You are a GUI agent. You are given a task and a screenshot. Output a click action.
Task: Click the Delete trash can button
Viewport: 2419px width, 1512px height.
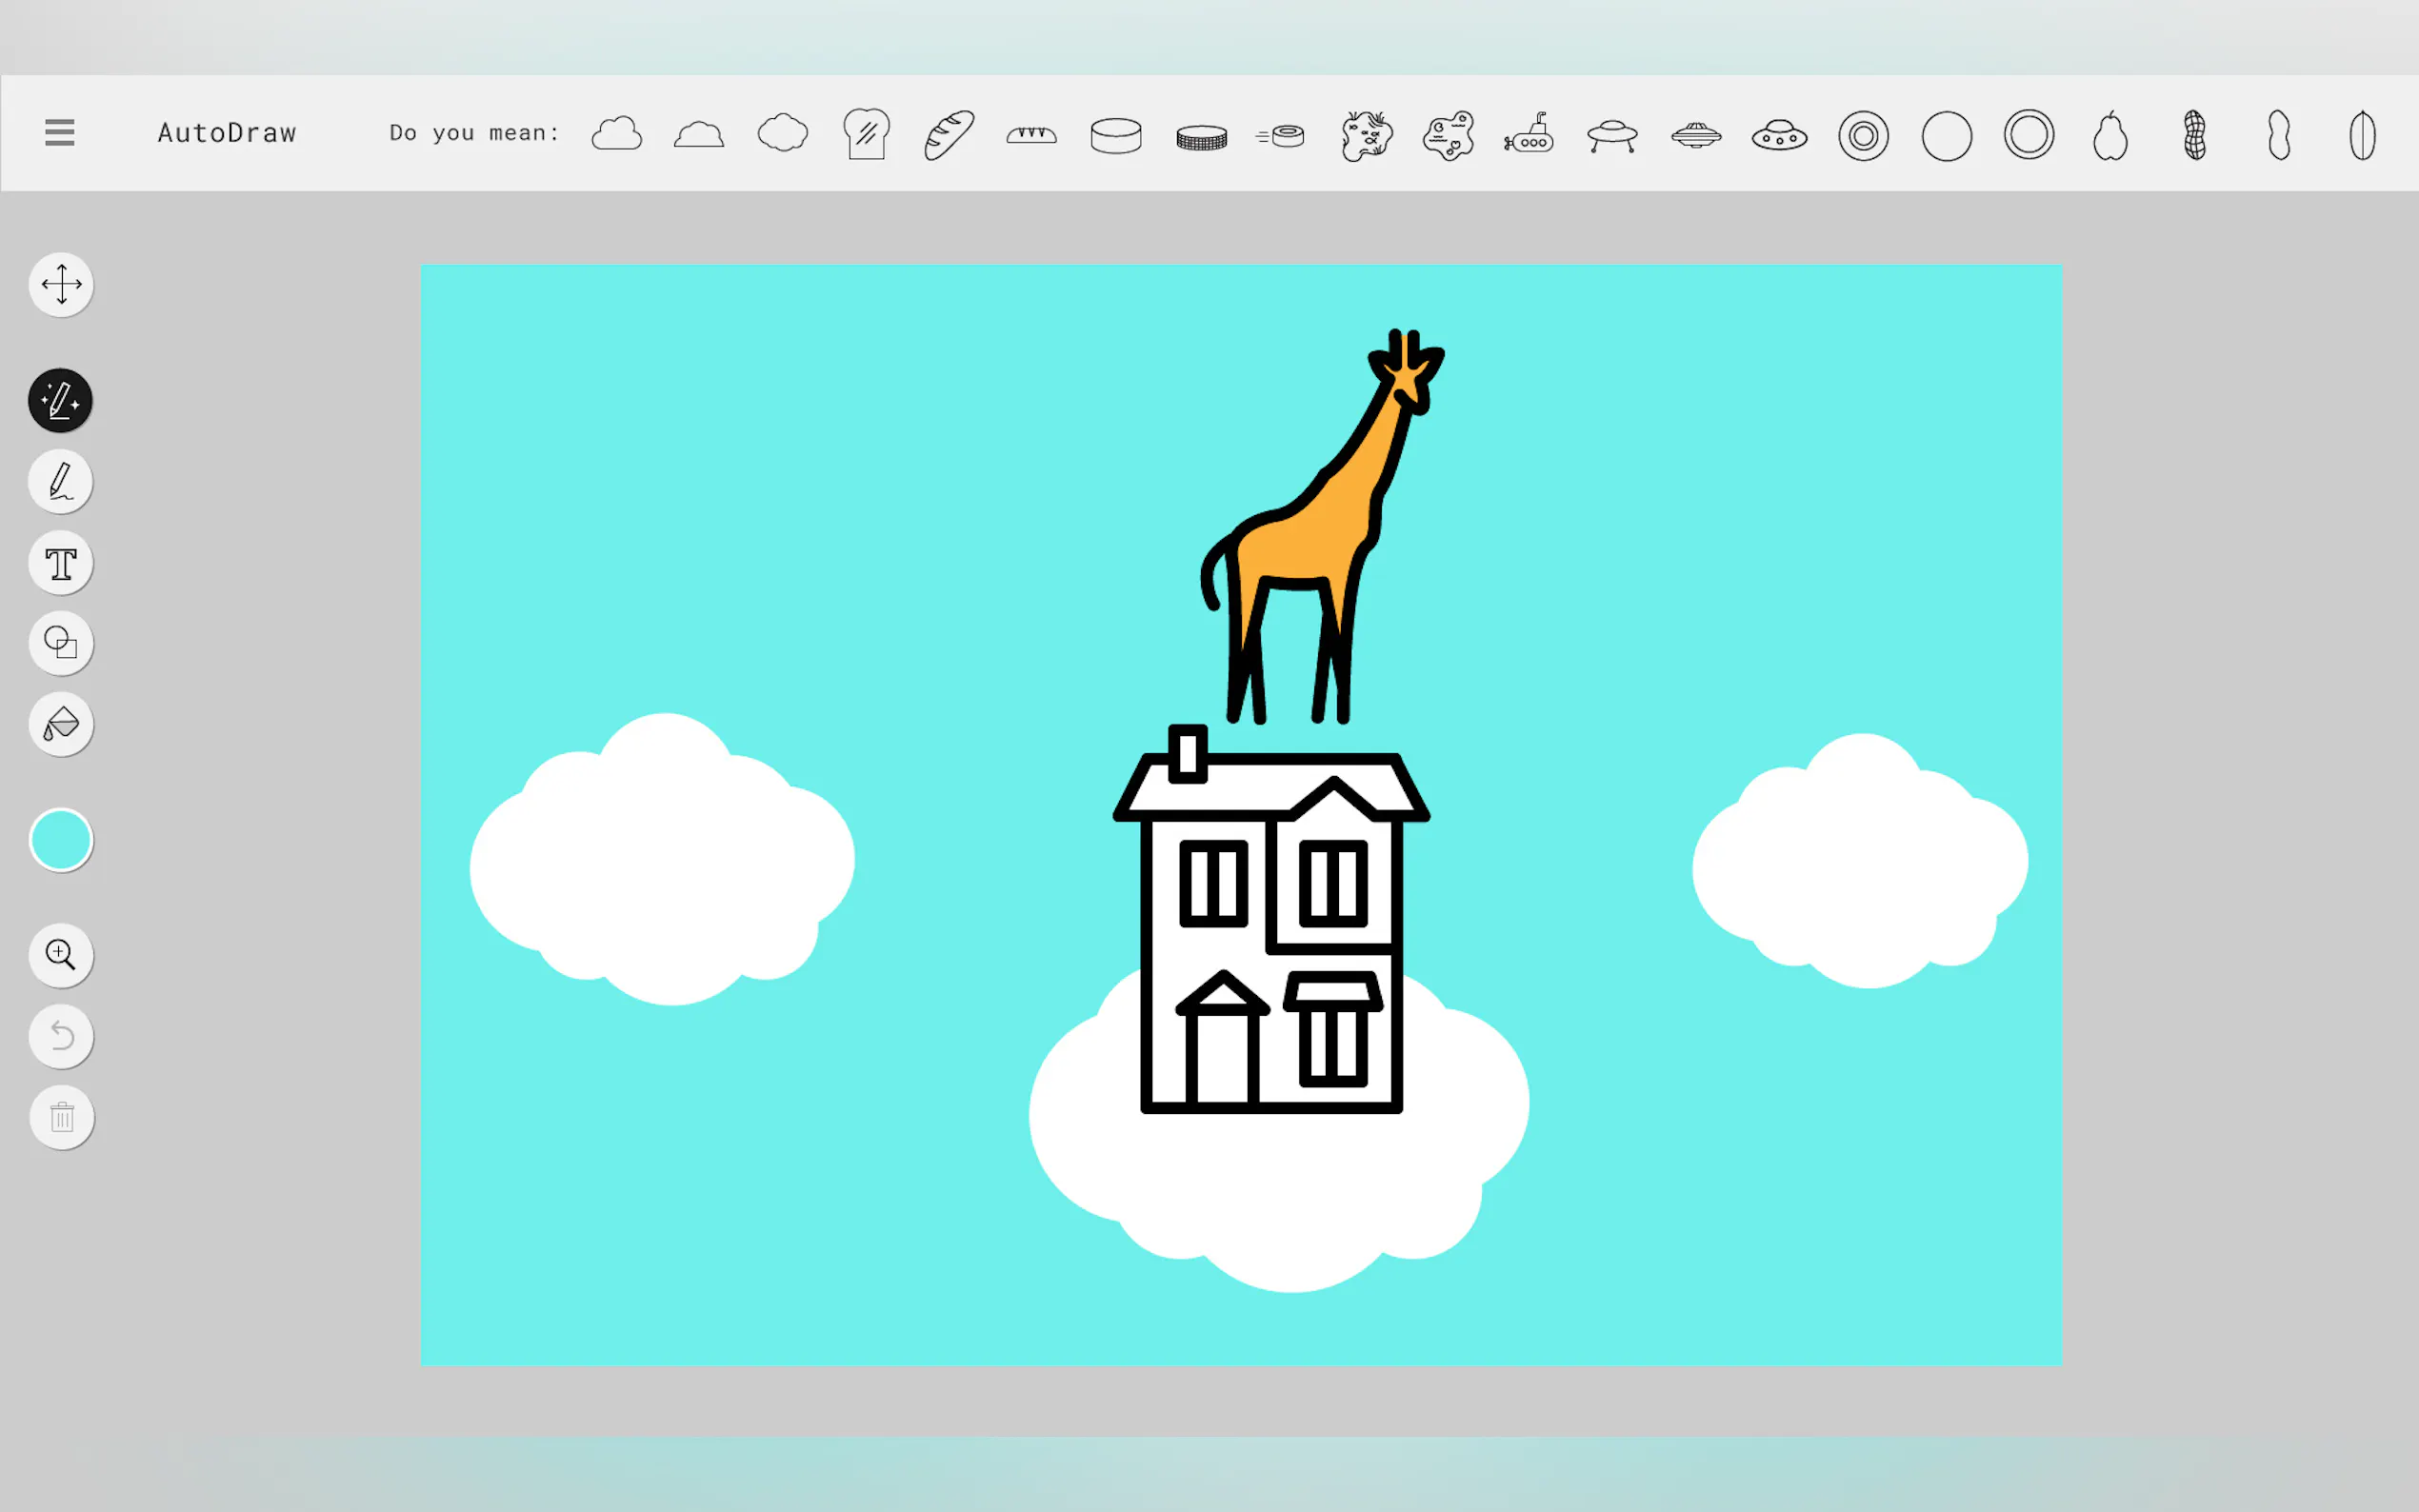(x=61, y=1117)
